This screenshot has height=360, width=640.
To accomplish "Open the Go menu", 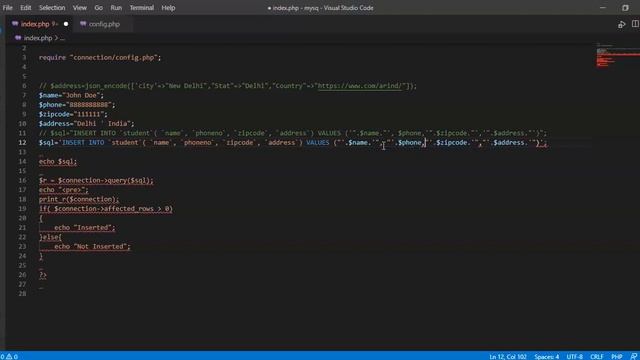I will pos(98,8).
